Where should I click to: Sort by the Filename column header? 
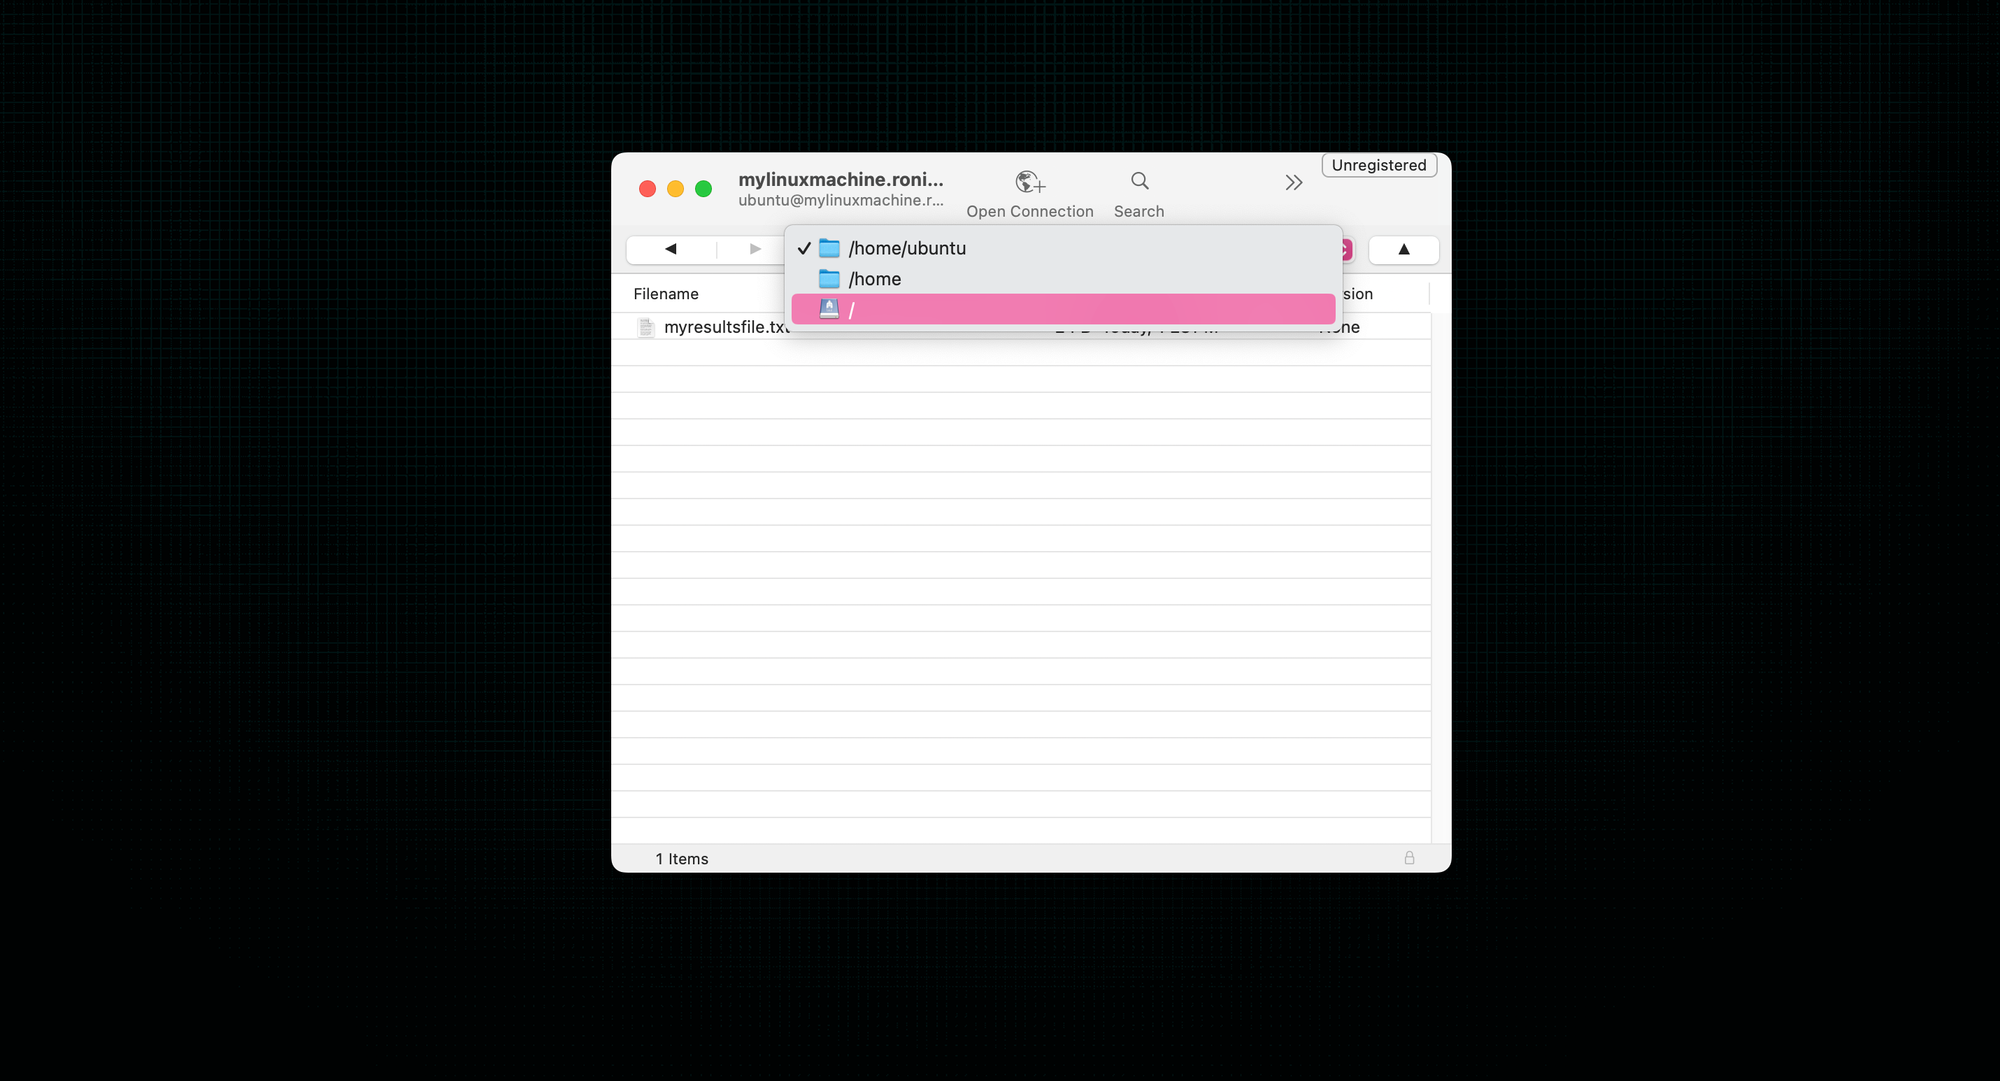click(x=666, y=294)
